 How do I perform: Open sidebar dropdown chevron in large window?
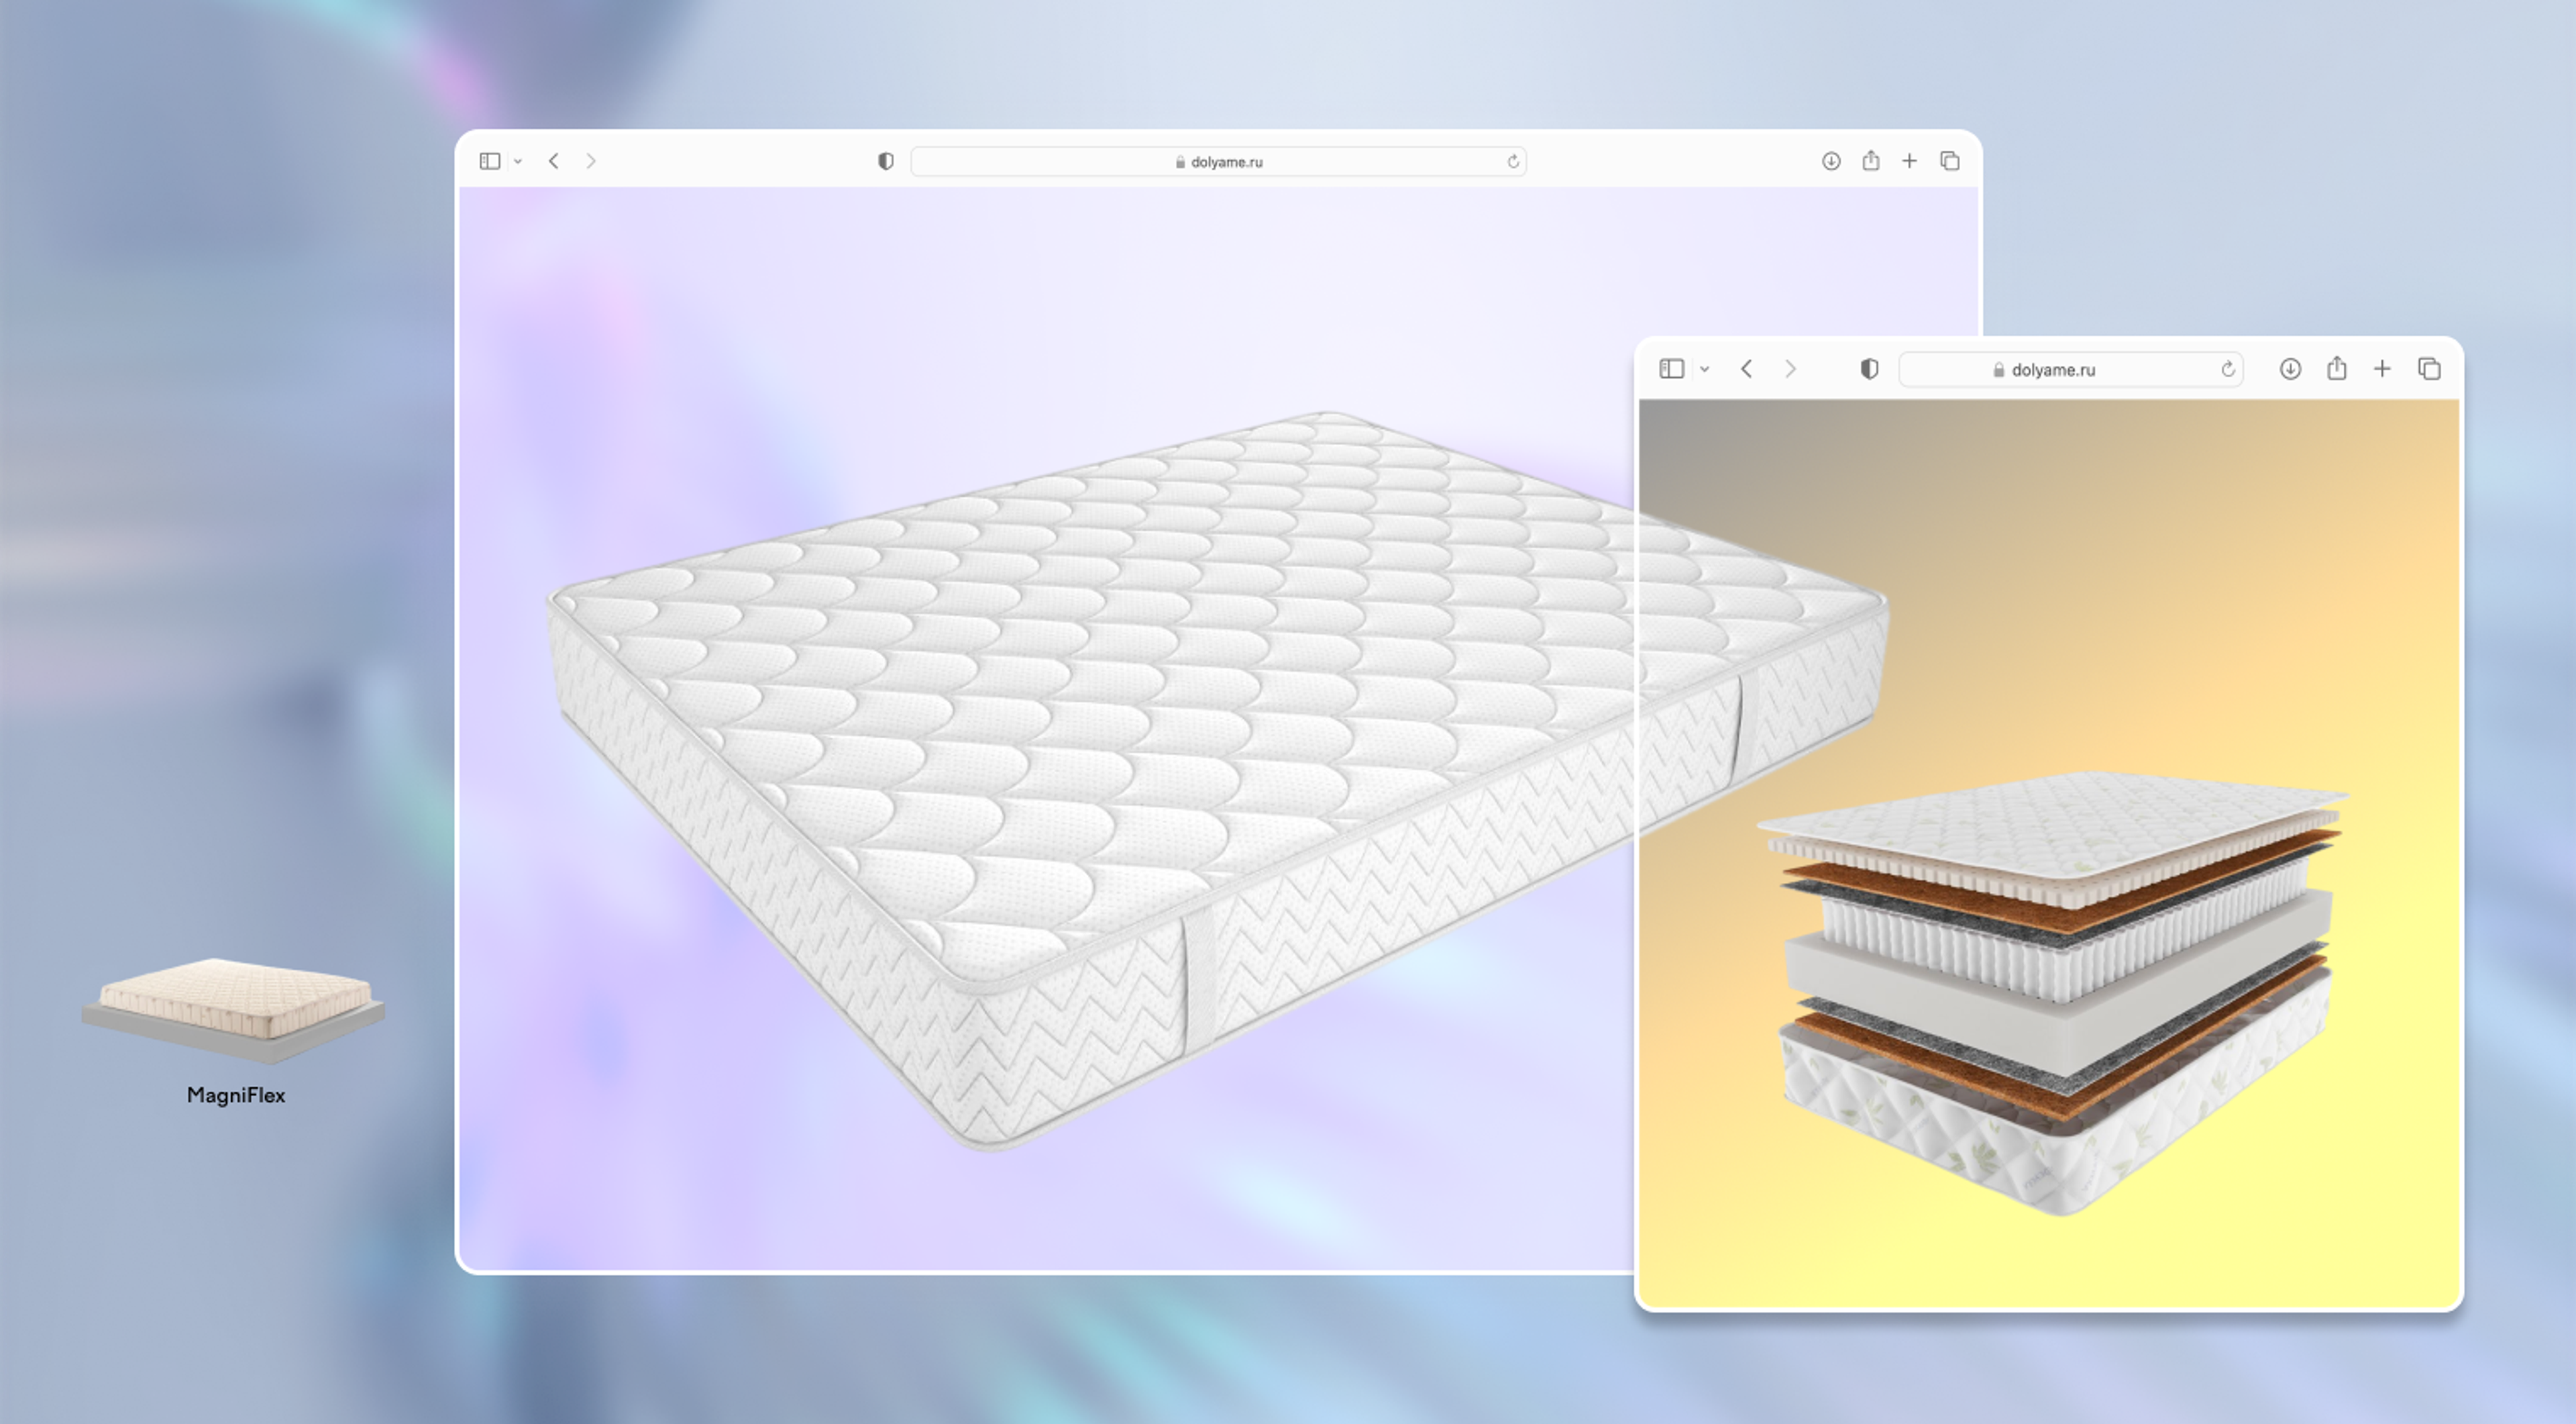[518, 162]
